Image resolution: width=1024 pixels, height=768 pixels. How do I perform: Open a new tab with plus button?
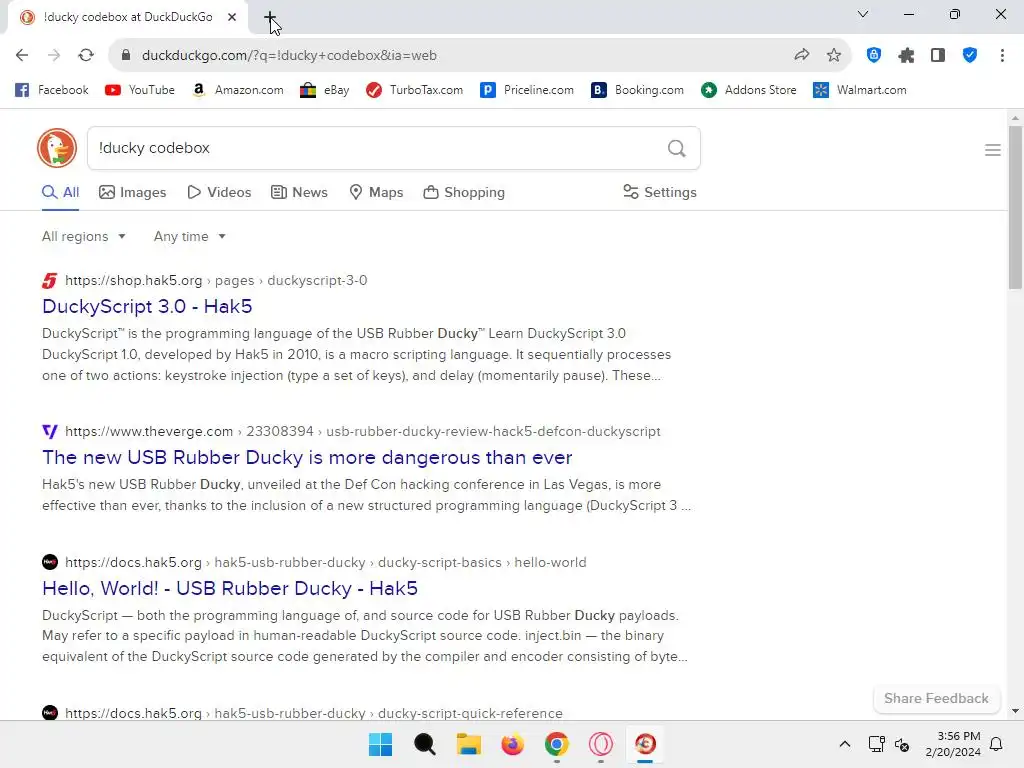tap(270, 18)
